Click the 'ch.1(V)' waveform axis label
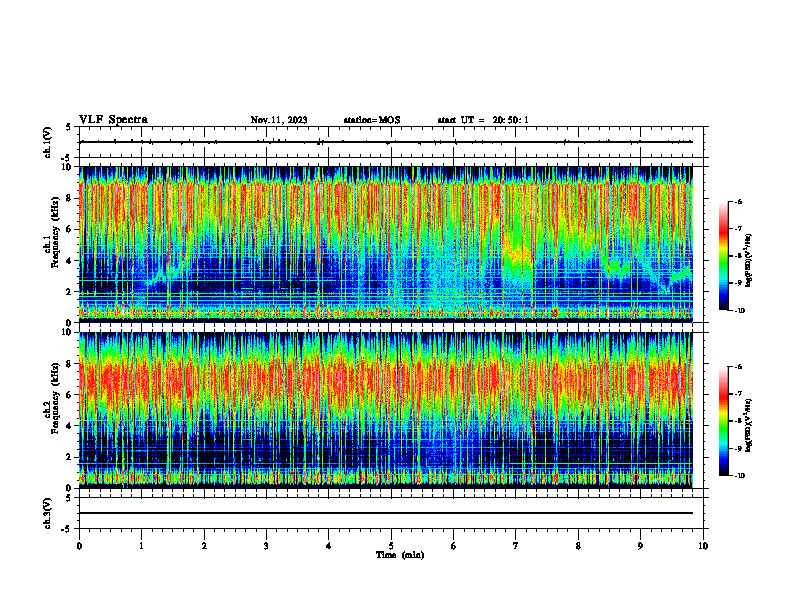Viewport: 792px width, 612px height. pyautogui.click(x=48, y=142)
